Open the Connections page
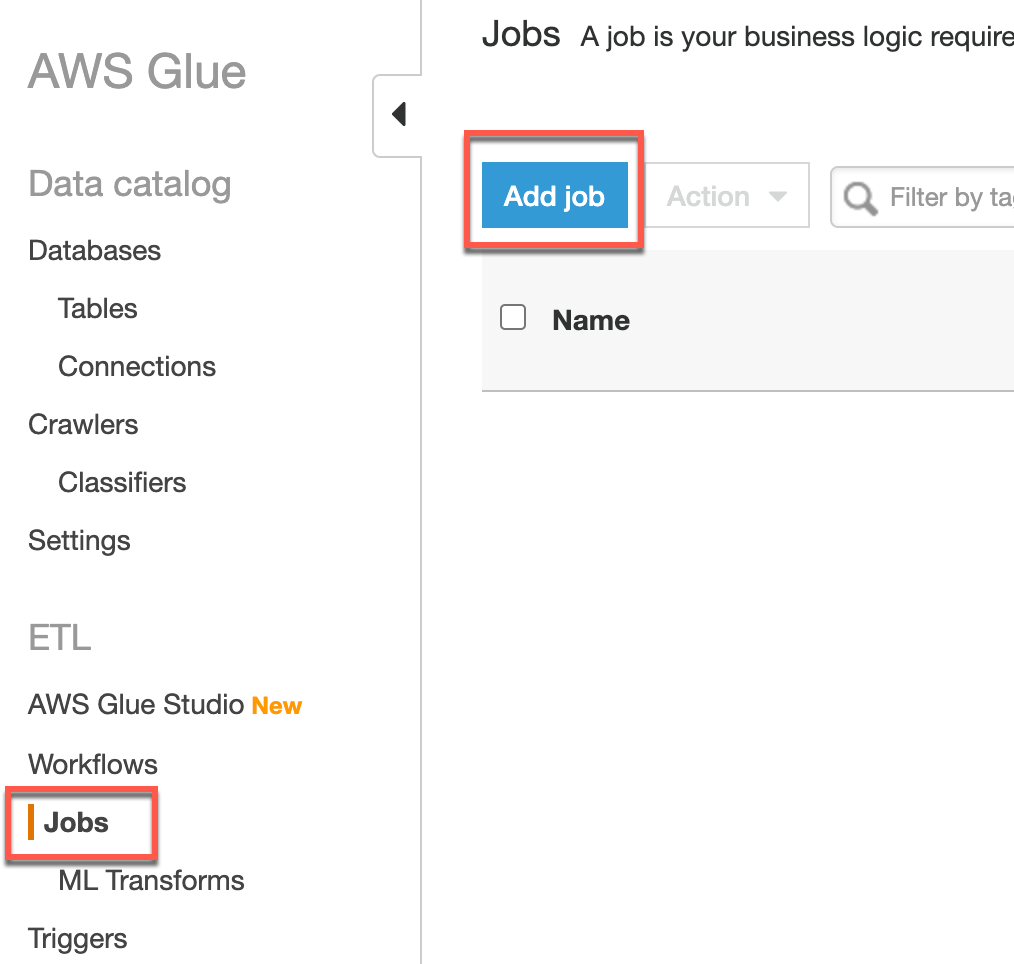 (137, 366)
